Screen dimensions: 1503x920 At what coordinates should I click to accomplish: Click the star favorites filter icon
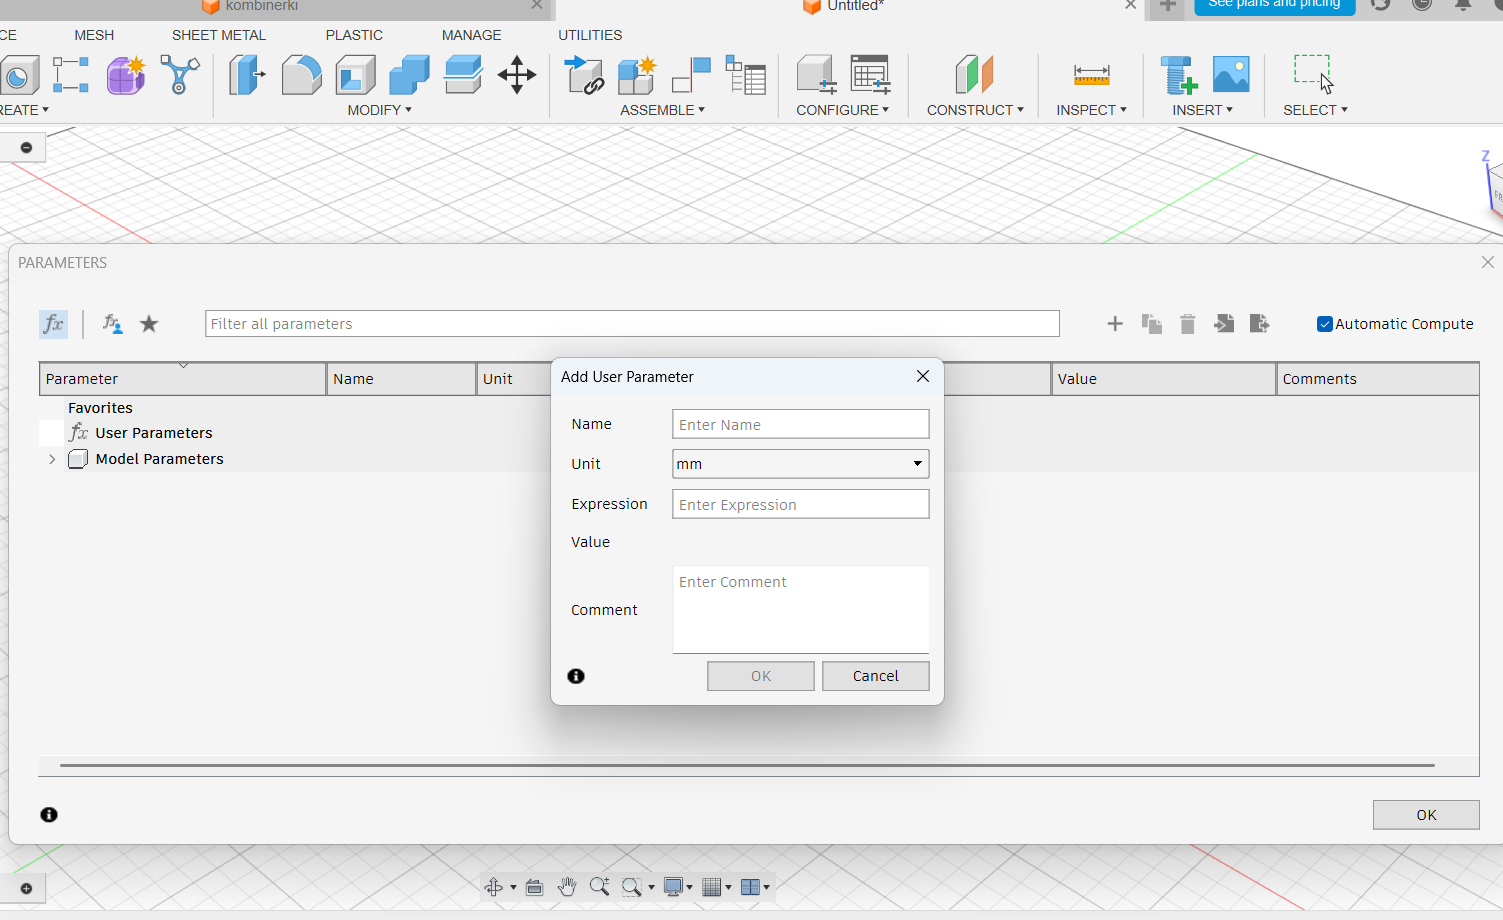click(x=149, y=324)
